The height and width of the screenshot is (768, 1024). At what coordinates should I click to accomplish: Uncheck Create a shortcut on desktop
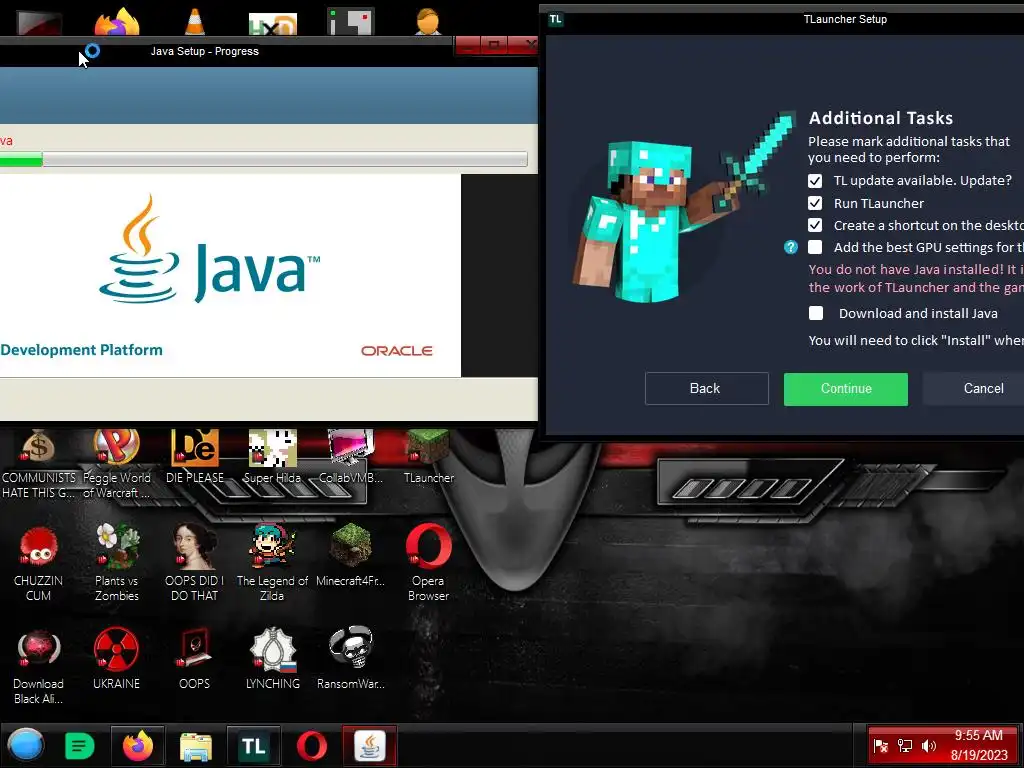pos(815,225)
